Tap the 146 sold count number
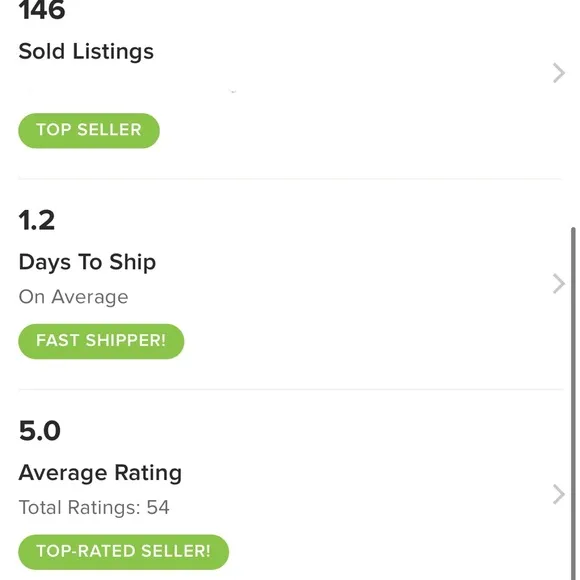 tap(42, 10)
